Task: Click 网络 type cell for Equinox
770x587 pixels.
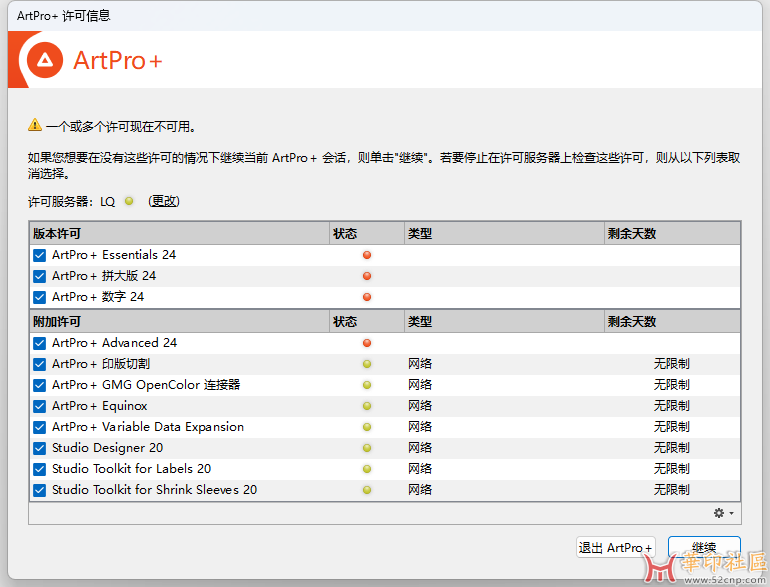Action: [420, 406]
